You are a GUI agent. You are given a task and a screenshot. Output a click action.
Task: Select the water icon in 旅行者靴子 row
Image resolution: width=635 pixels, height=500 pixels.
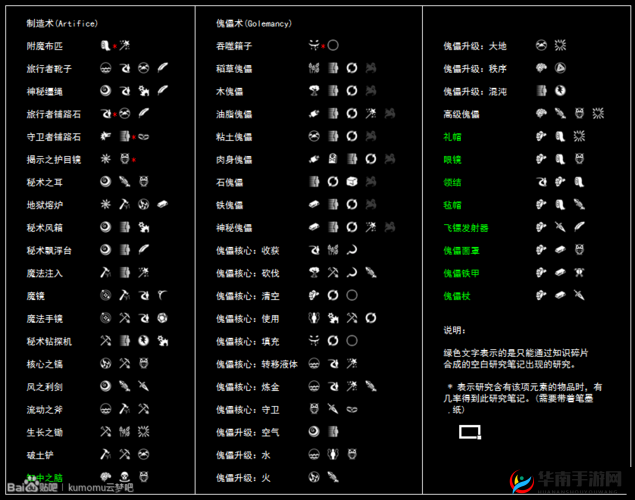point(105,68)
